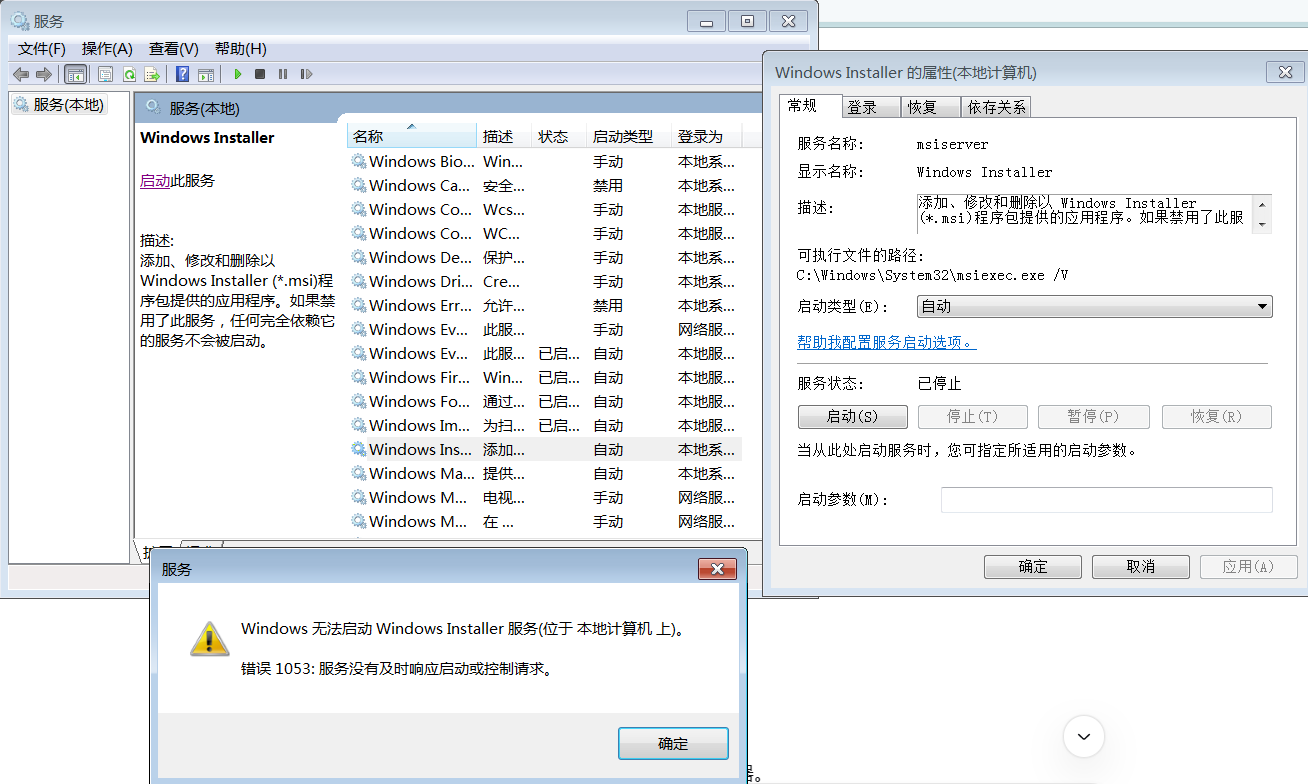1308x784 pixels.
Task: Select the Windows Error service row
Action: coord(545,305)
